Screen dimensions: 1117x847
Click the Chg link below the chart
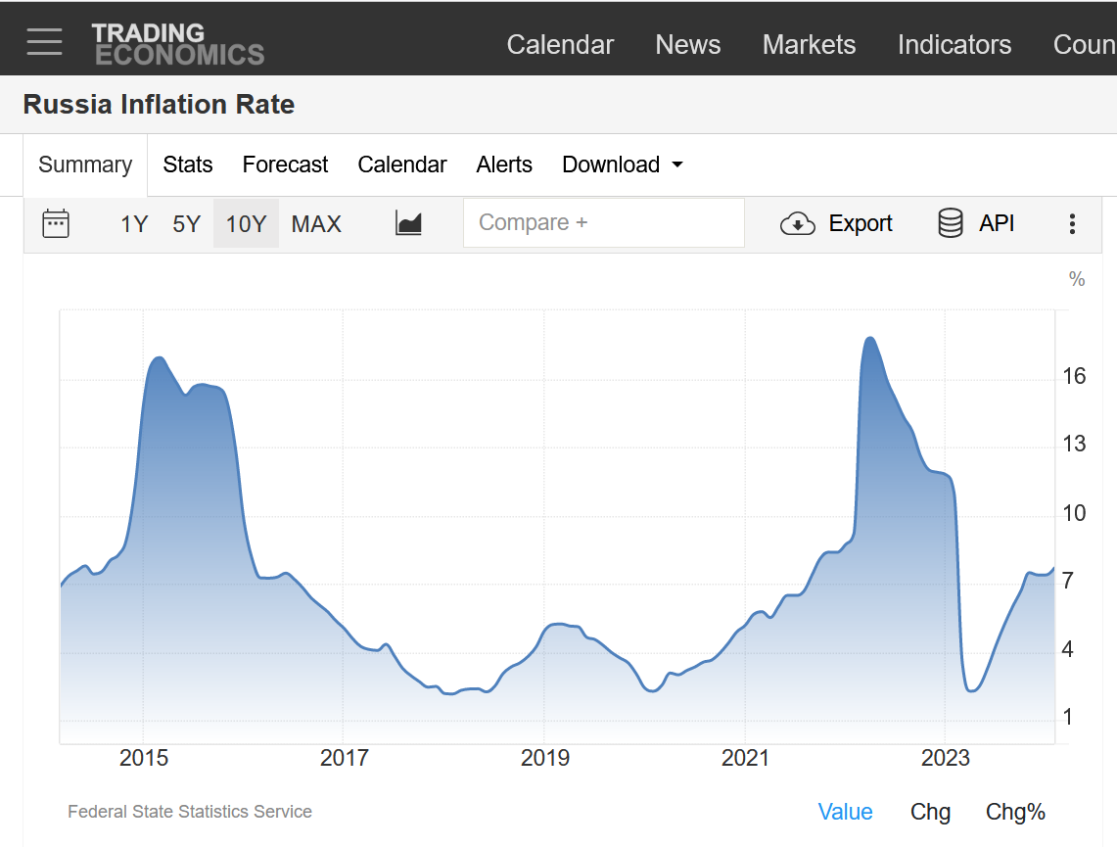pos(930,812)
